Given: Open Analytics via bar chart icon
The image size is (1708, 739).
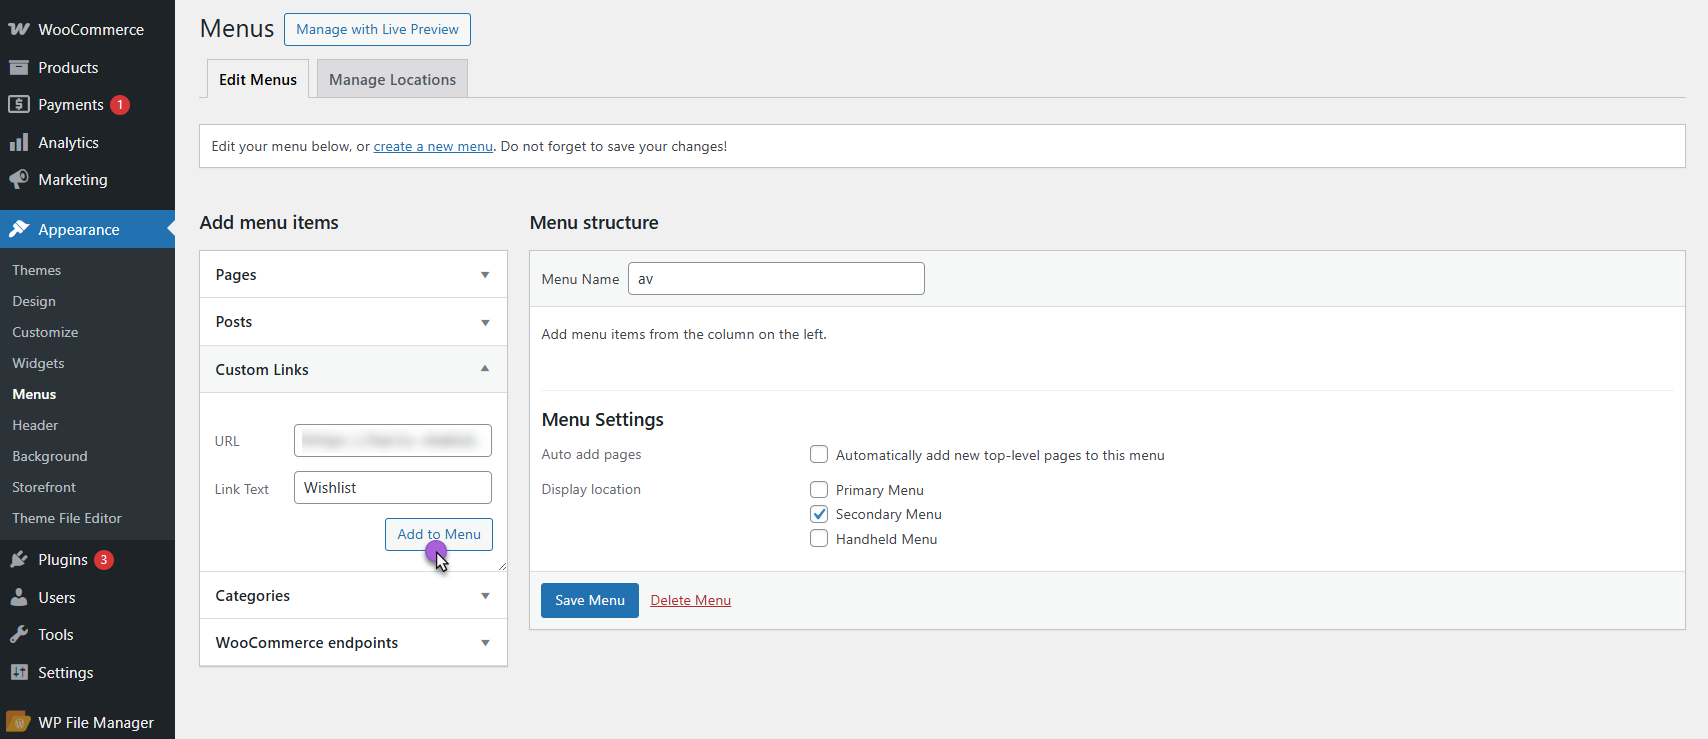Looking at the screenshot, I should pyautogui.click(x=19, y=143).
